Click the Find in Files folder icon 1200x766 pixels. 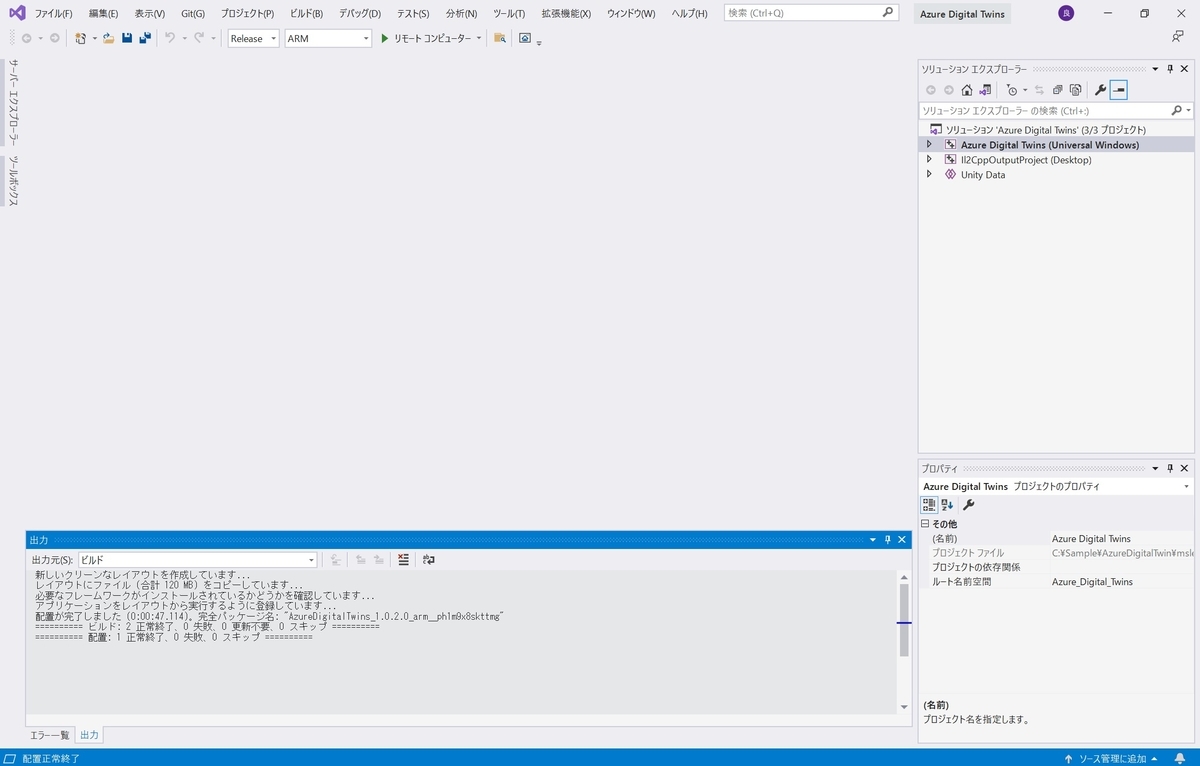pyautogui.click(x=500, y=38)
